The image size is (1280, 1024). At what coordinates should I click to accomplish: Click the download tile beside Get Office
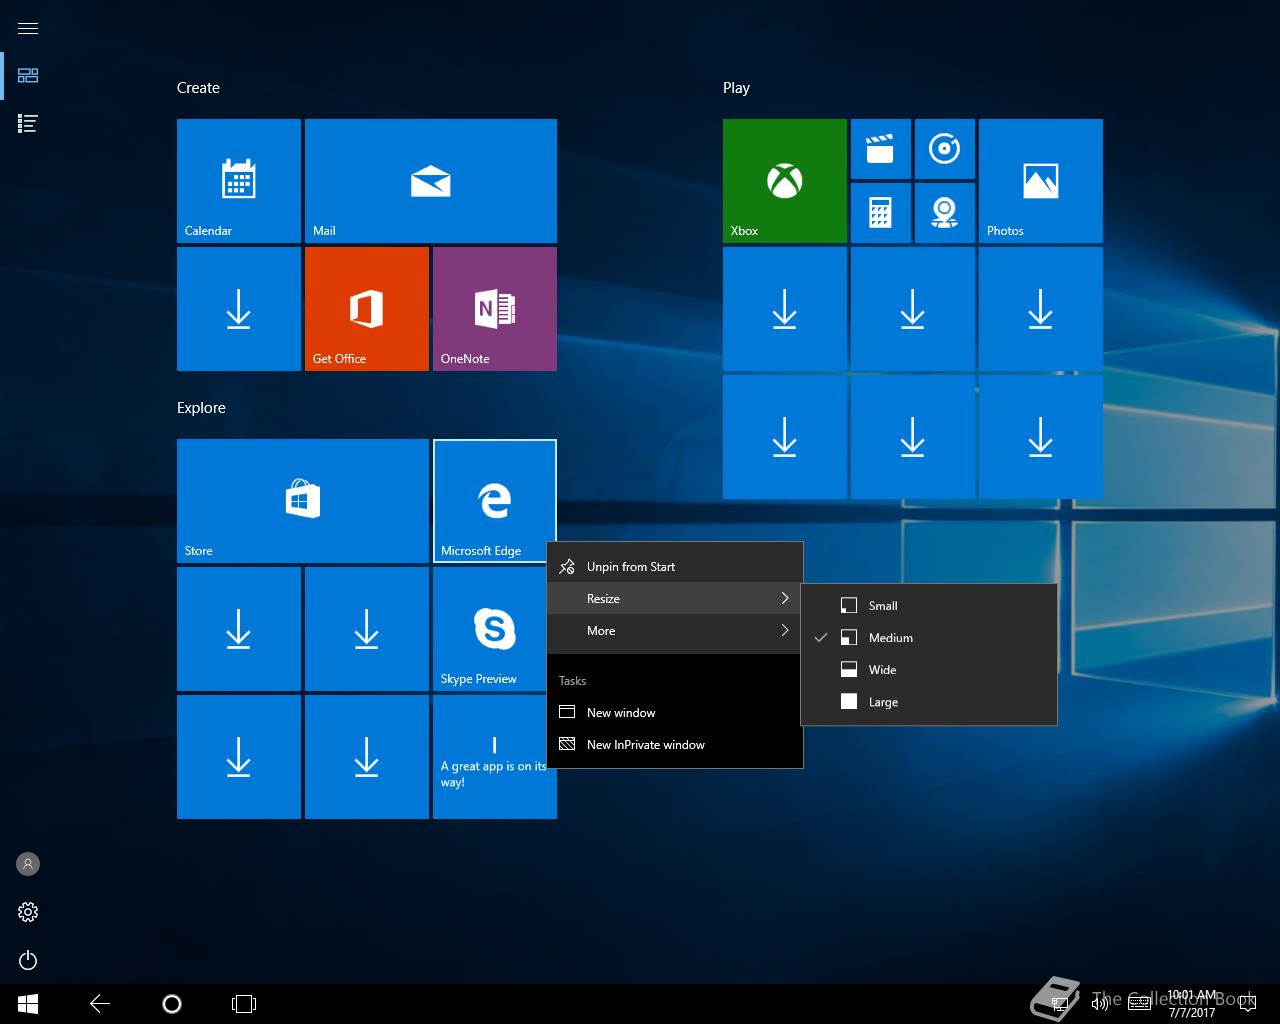click(239, 309)
